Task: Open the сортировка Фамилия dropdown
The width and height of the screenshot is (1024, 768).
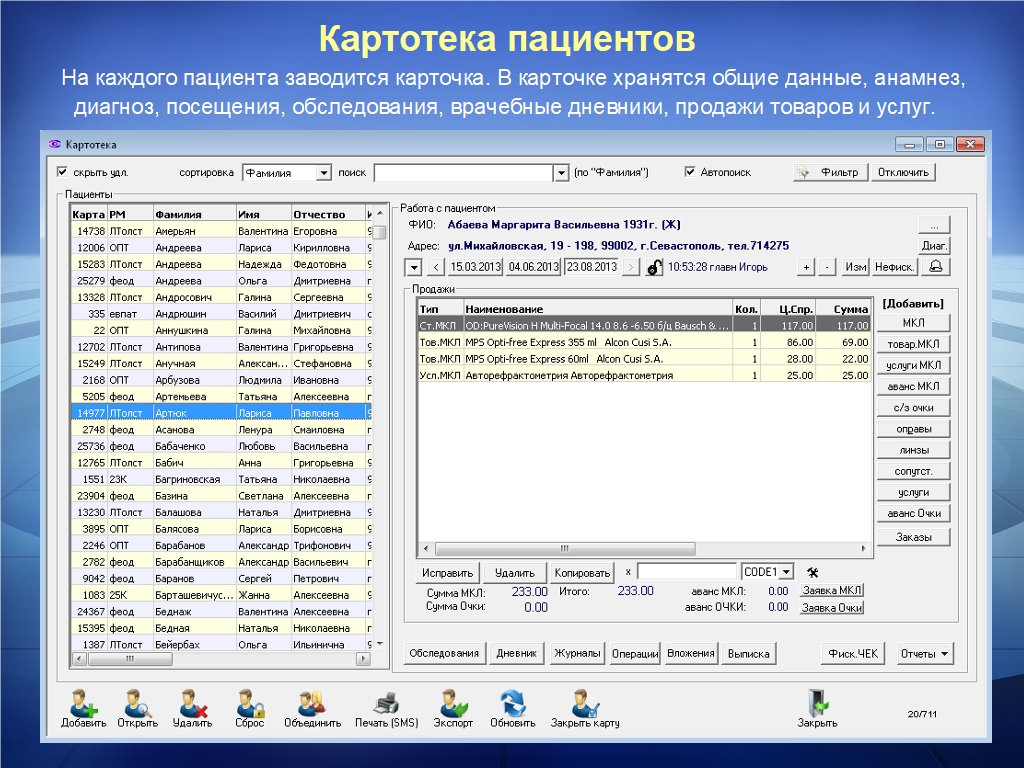Action: 323,173
